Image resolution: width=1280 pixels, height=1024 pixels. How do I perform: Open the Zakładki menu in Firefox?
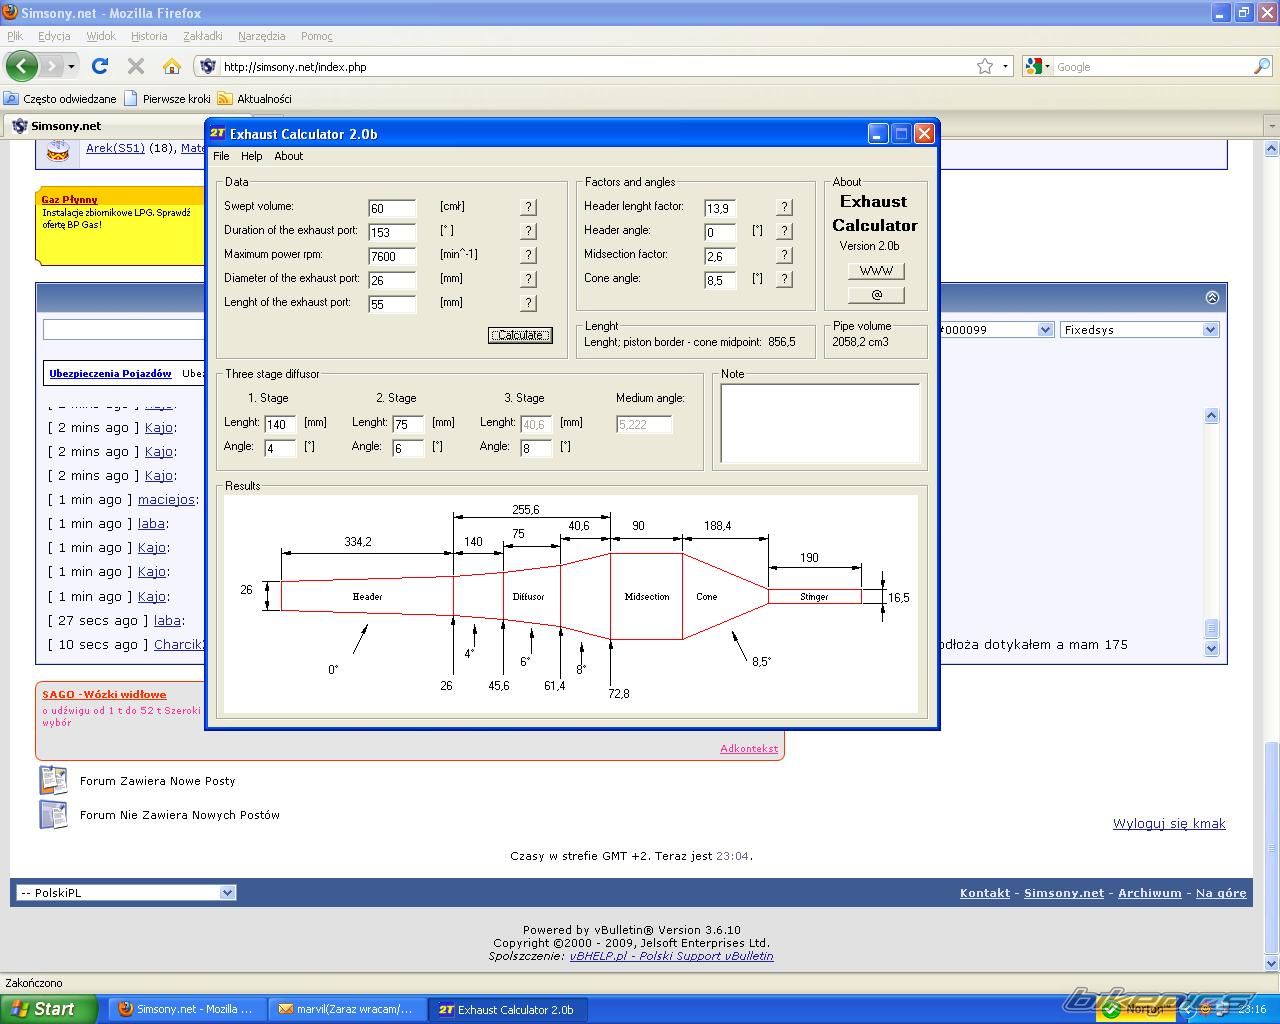[202, 36]
